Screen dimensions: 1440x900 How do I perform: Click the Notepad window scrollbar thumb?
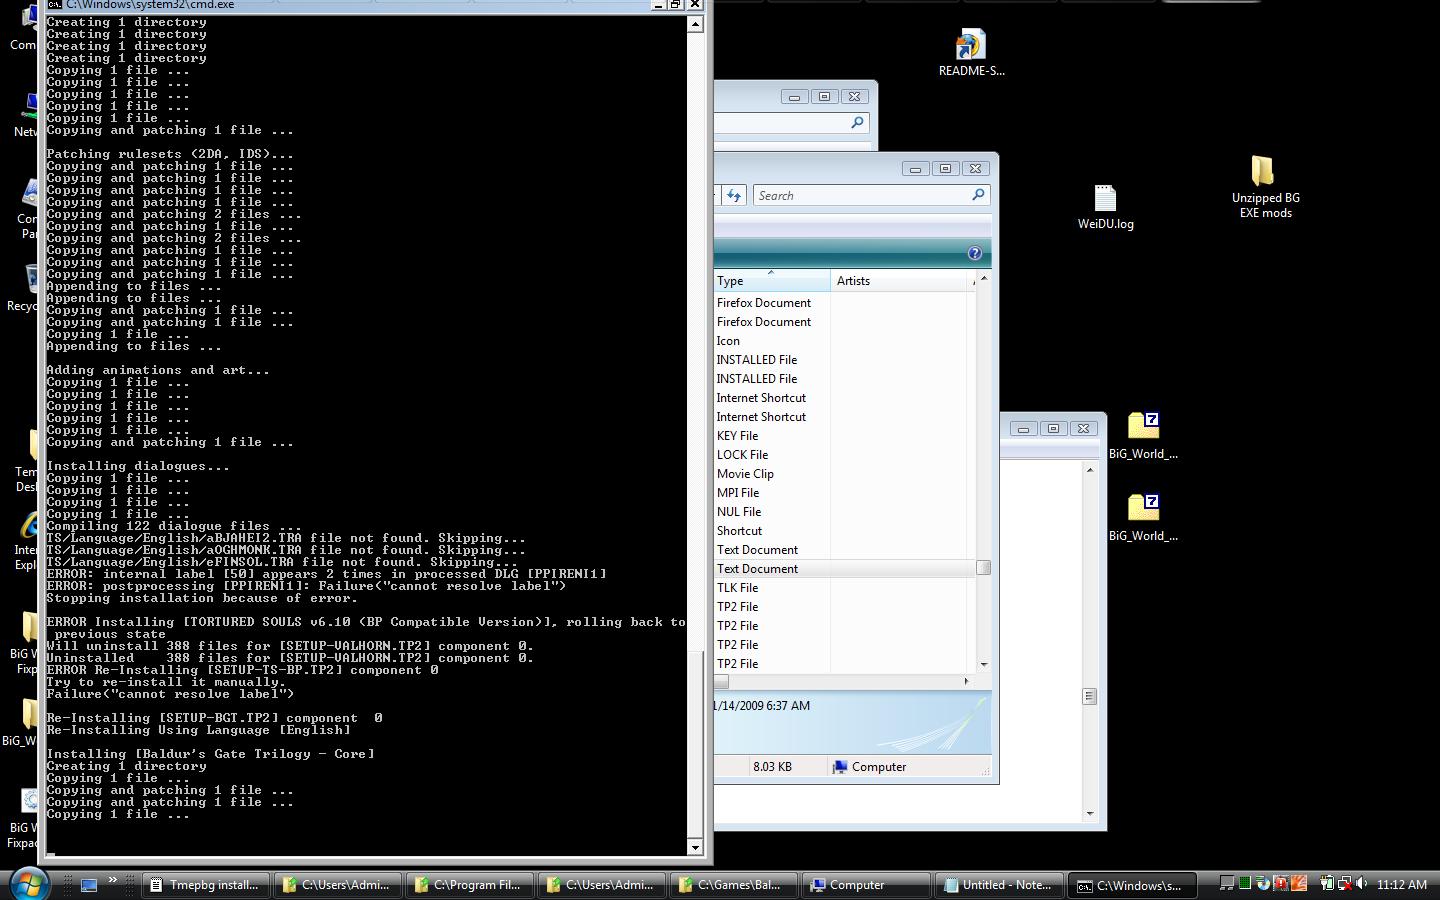click(x=1090, y=696)
